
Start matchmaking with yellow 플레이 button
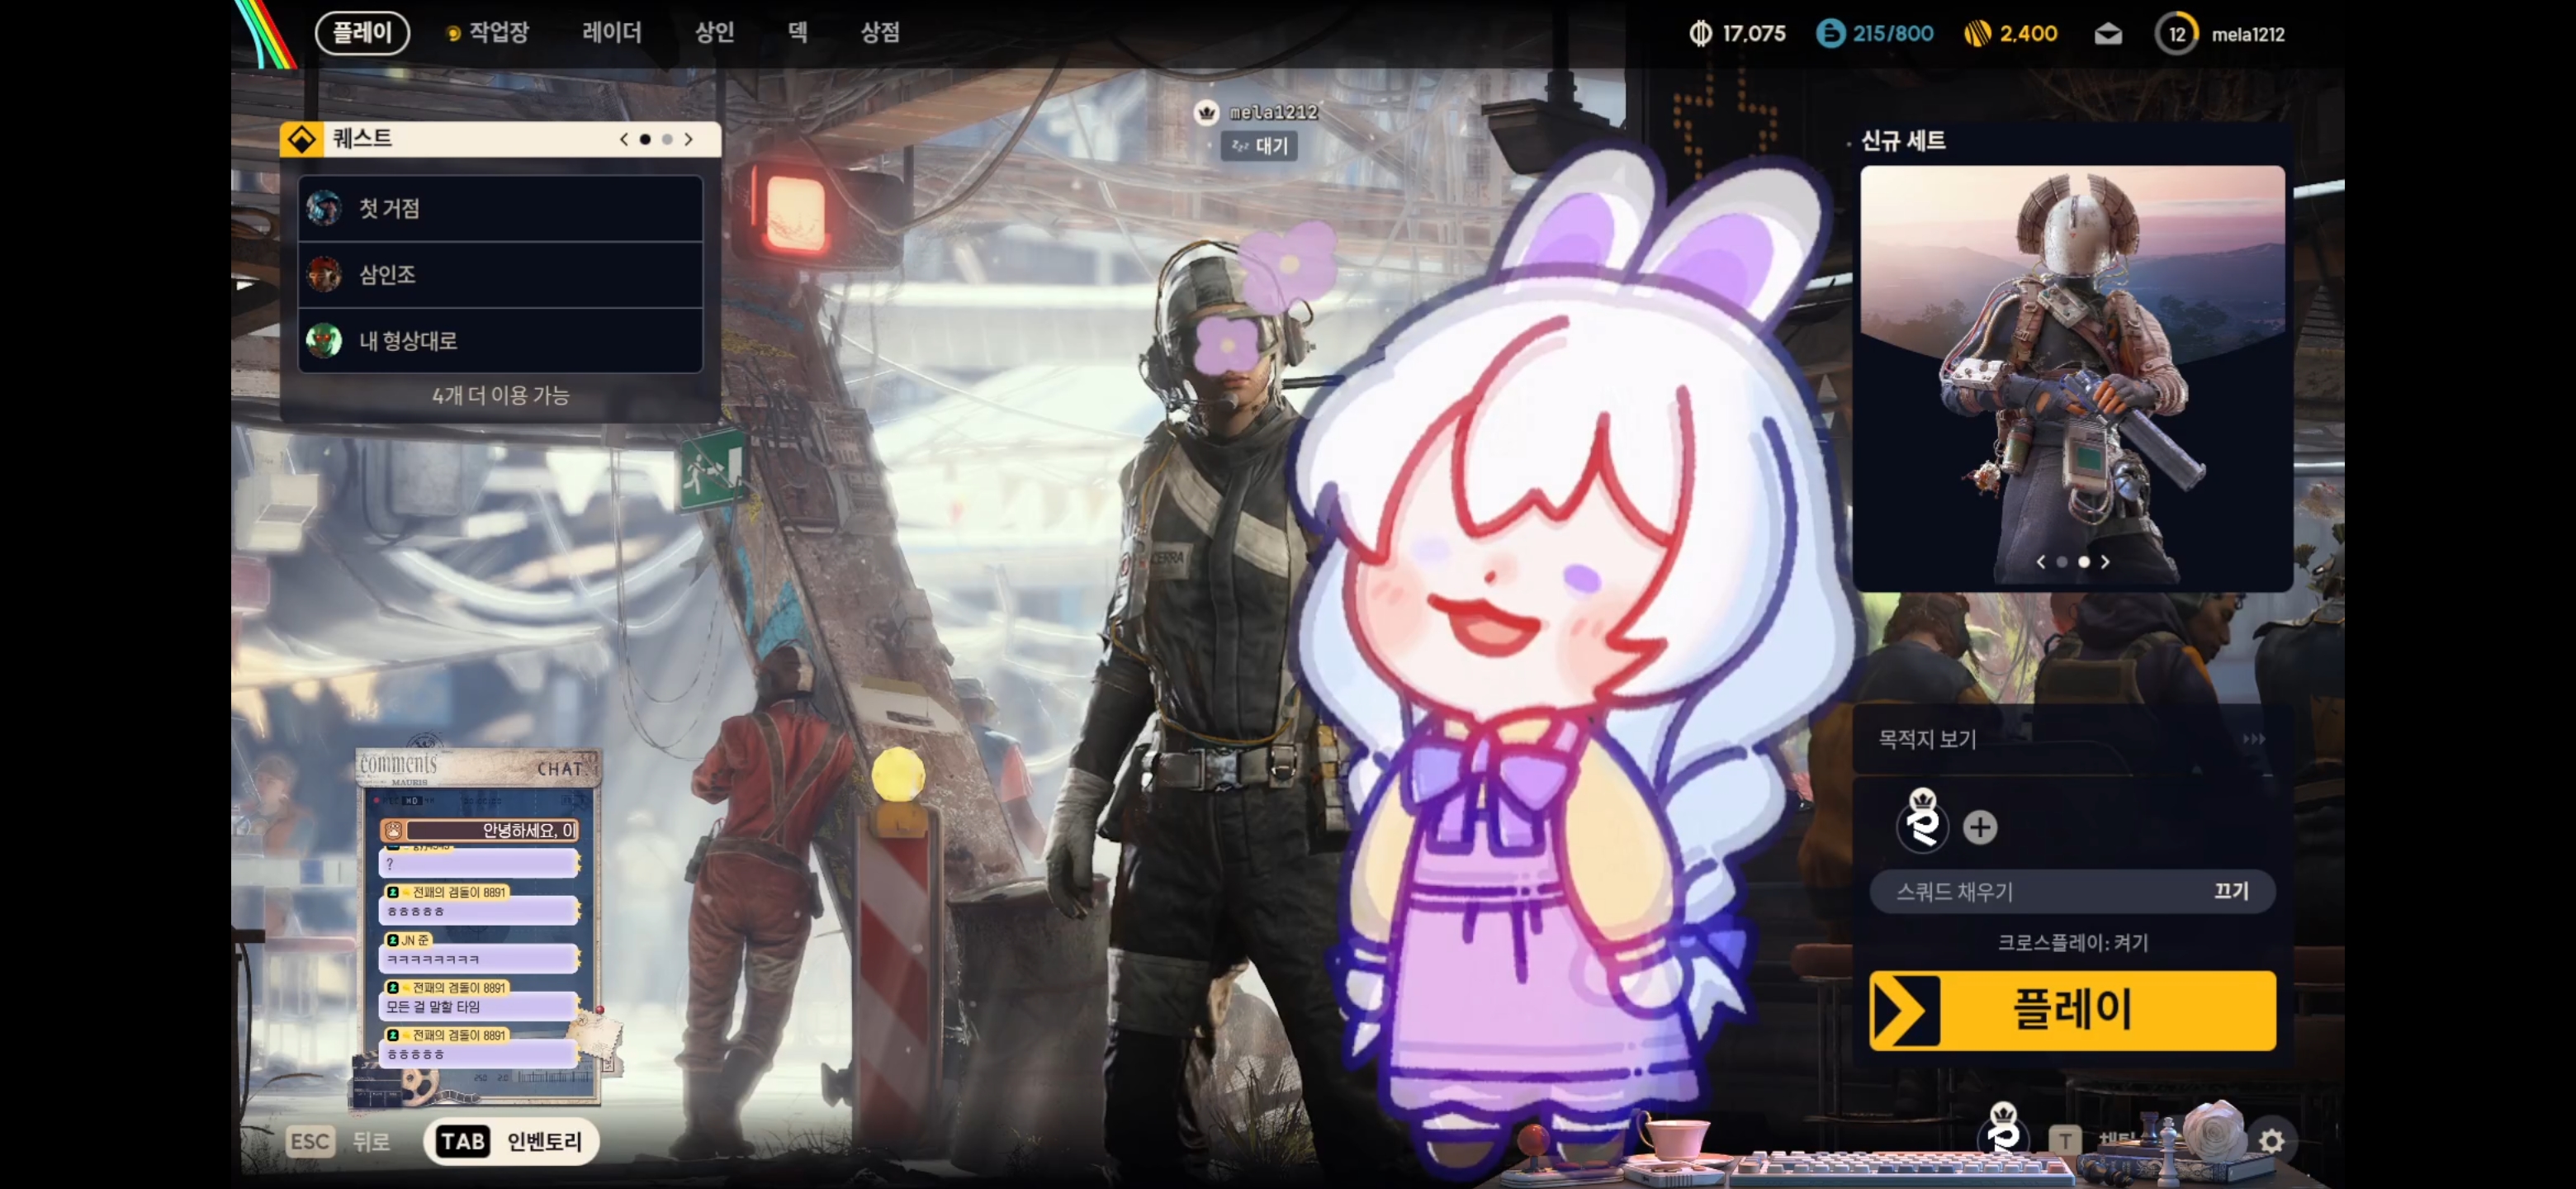2072,1010
